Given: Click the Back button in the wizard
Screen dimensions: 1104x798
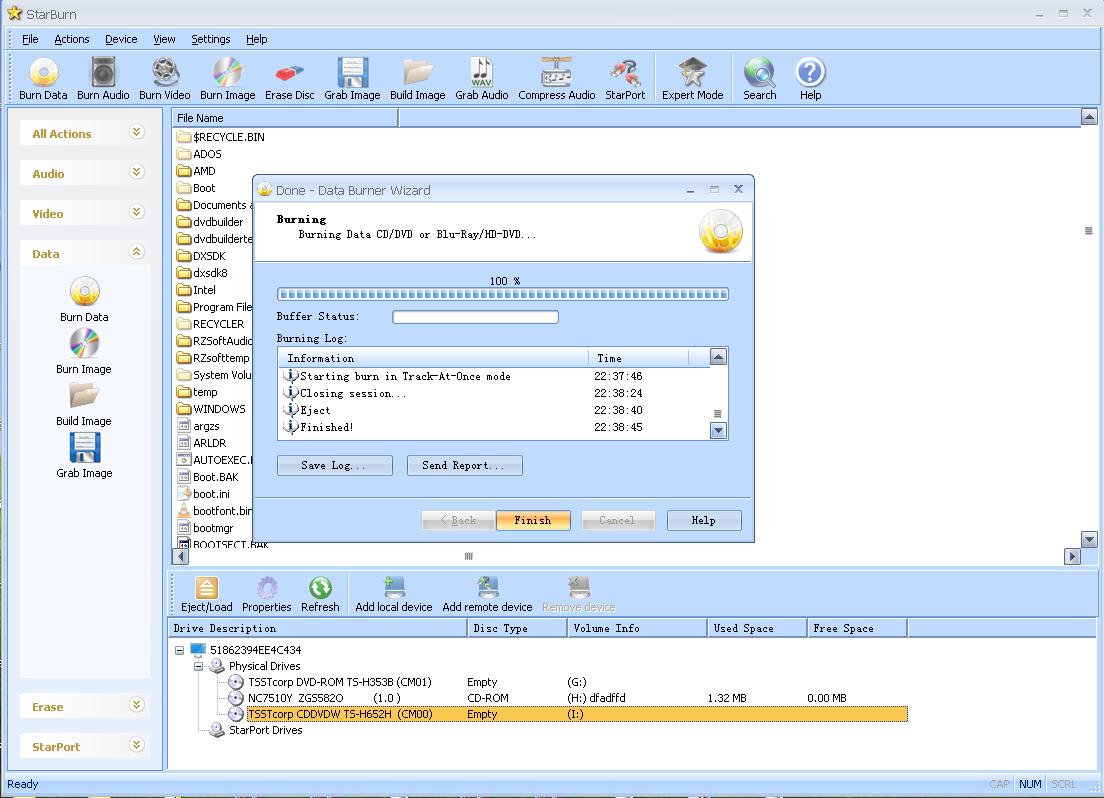Looking at the screenshot, I should coord(458,520).
